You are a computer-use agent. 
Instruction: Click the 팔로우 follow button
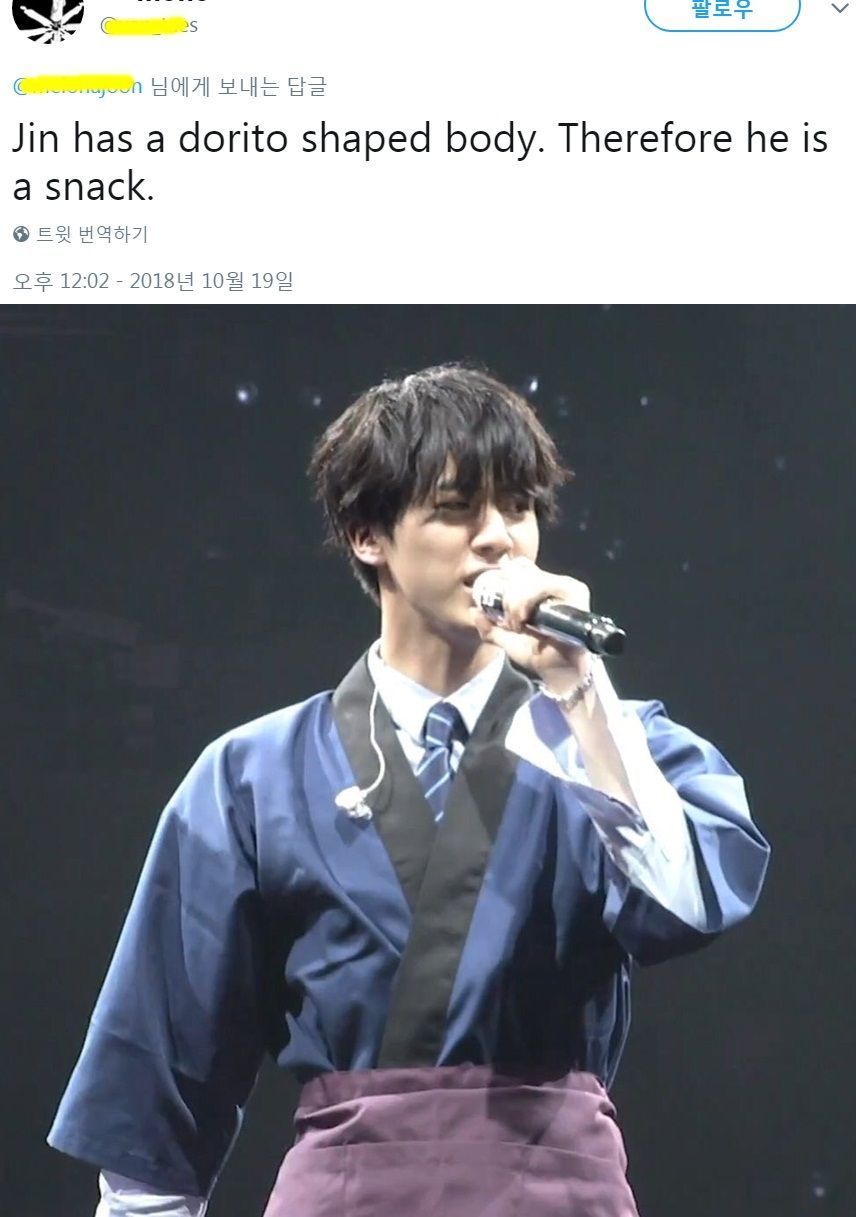click(722, 11)
